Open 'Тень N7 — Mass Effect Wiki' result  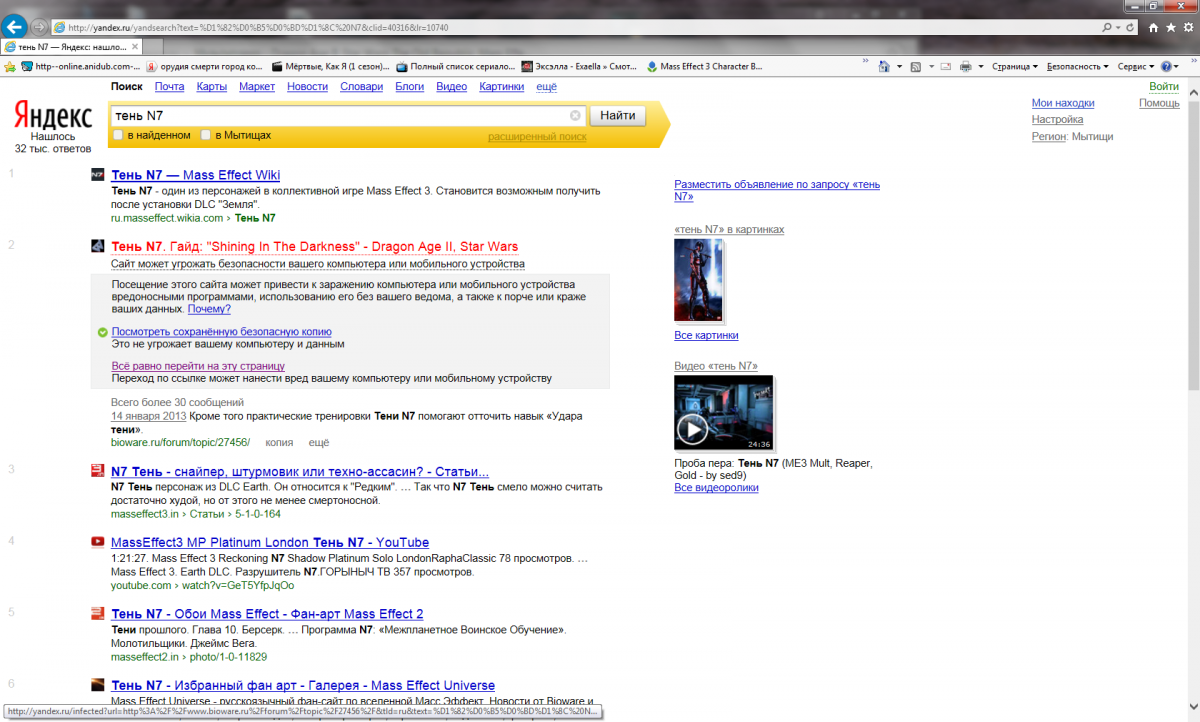[196, 175]
